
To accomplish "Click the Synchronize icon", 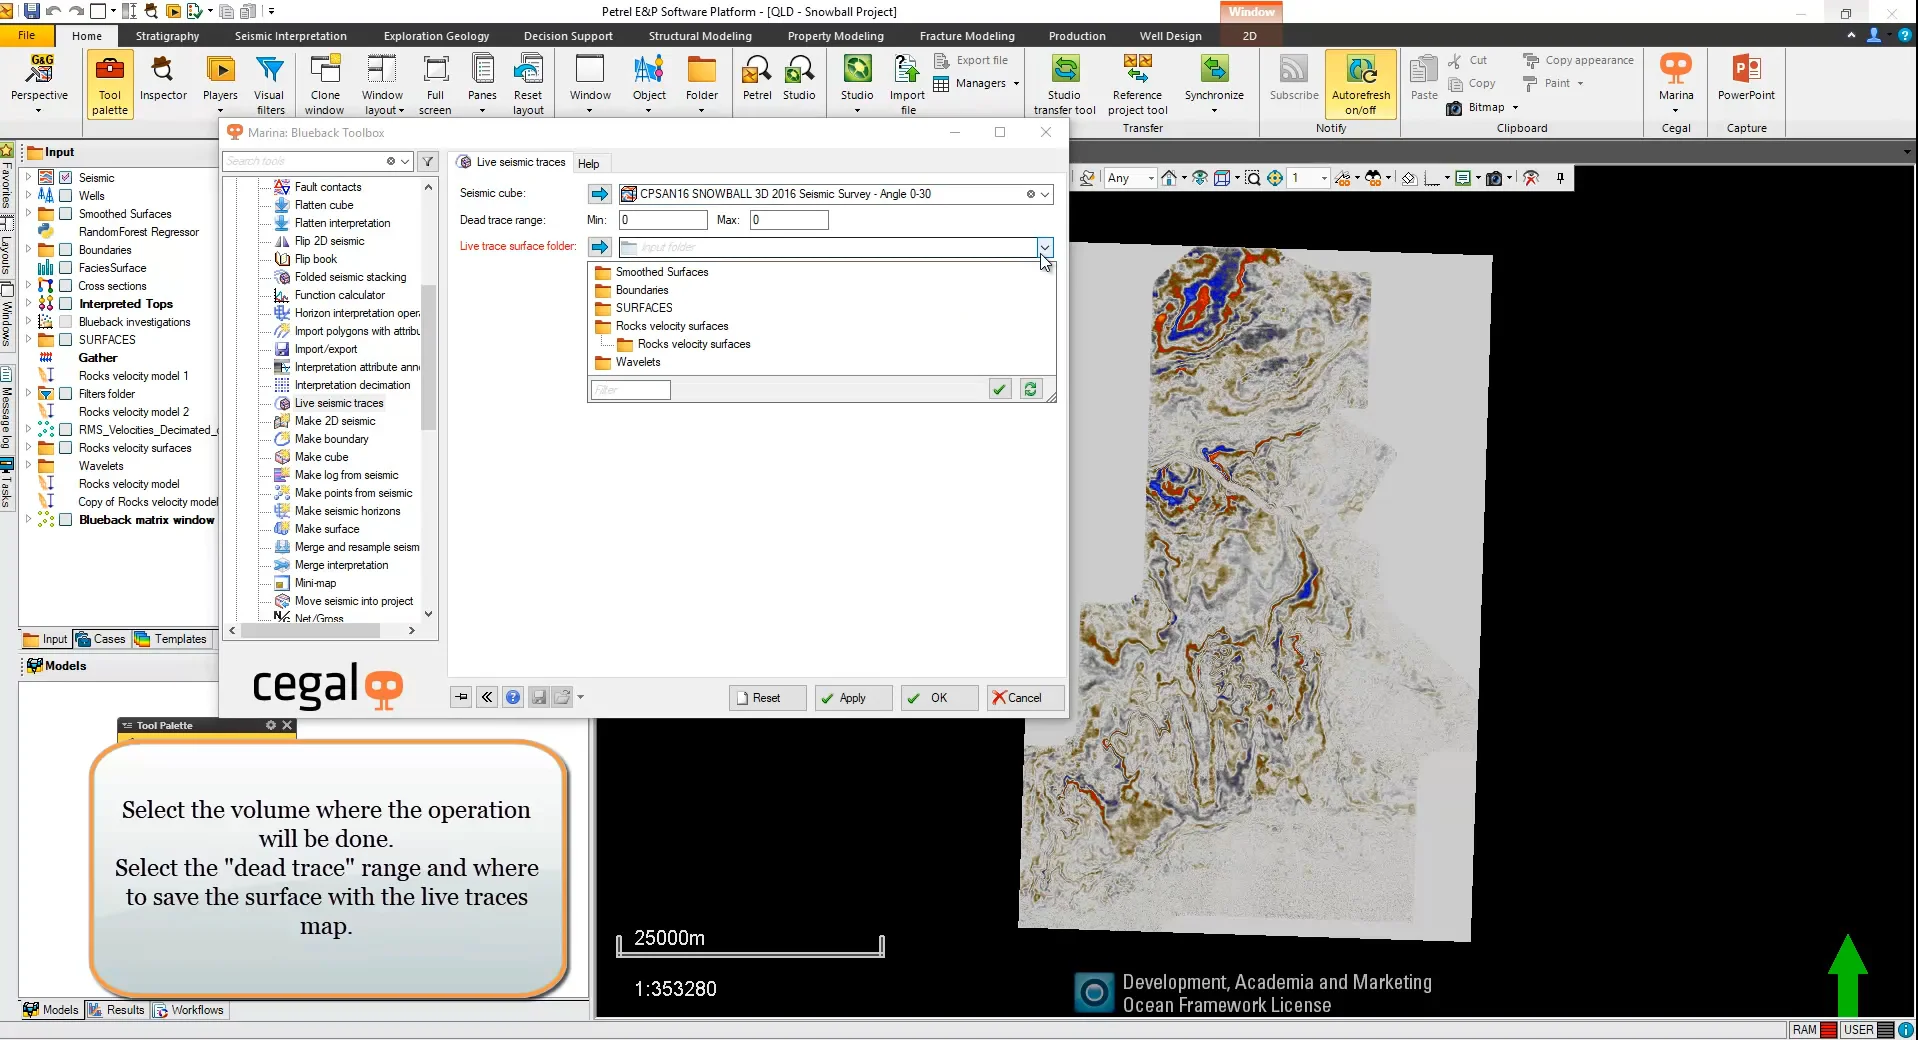I will (1213, 82).
